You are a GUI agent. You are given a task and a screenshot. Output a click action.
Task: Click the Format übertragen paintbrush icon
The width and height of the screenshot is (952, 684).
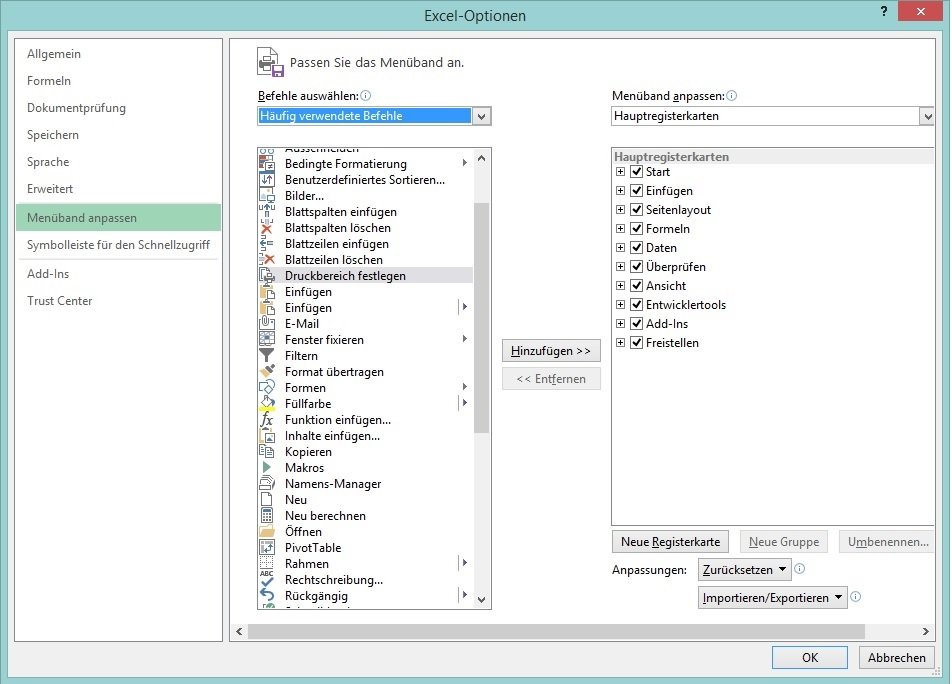click(x=267, y=371)
